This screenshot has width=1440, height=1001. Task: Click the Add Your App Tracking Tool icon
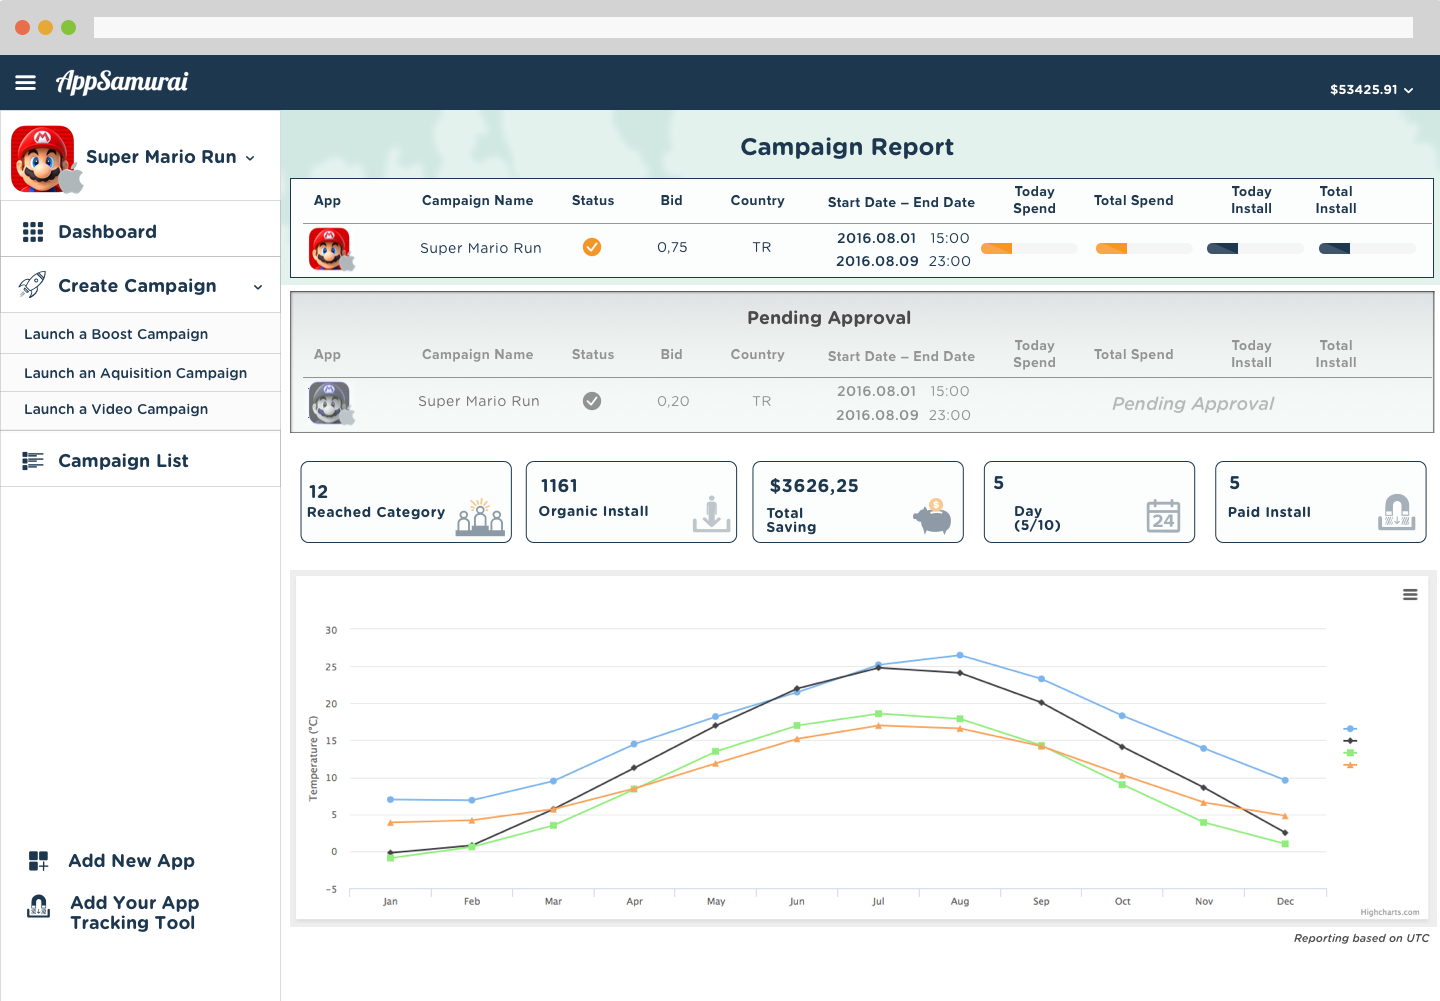tap(39, 907)
